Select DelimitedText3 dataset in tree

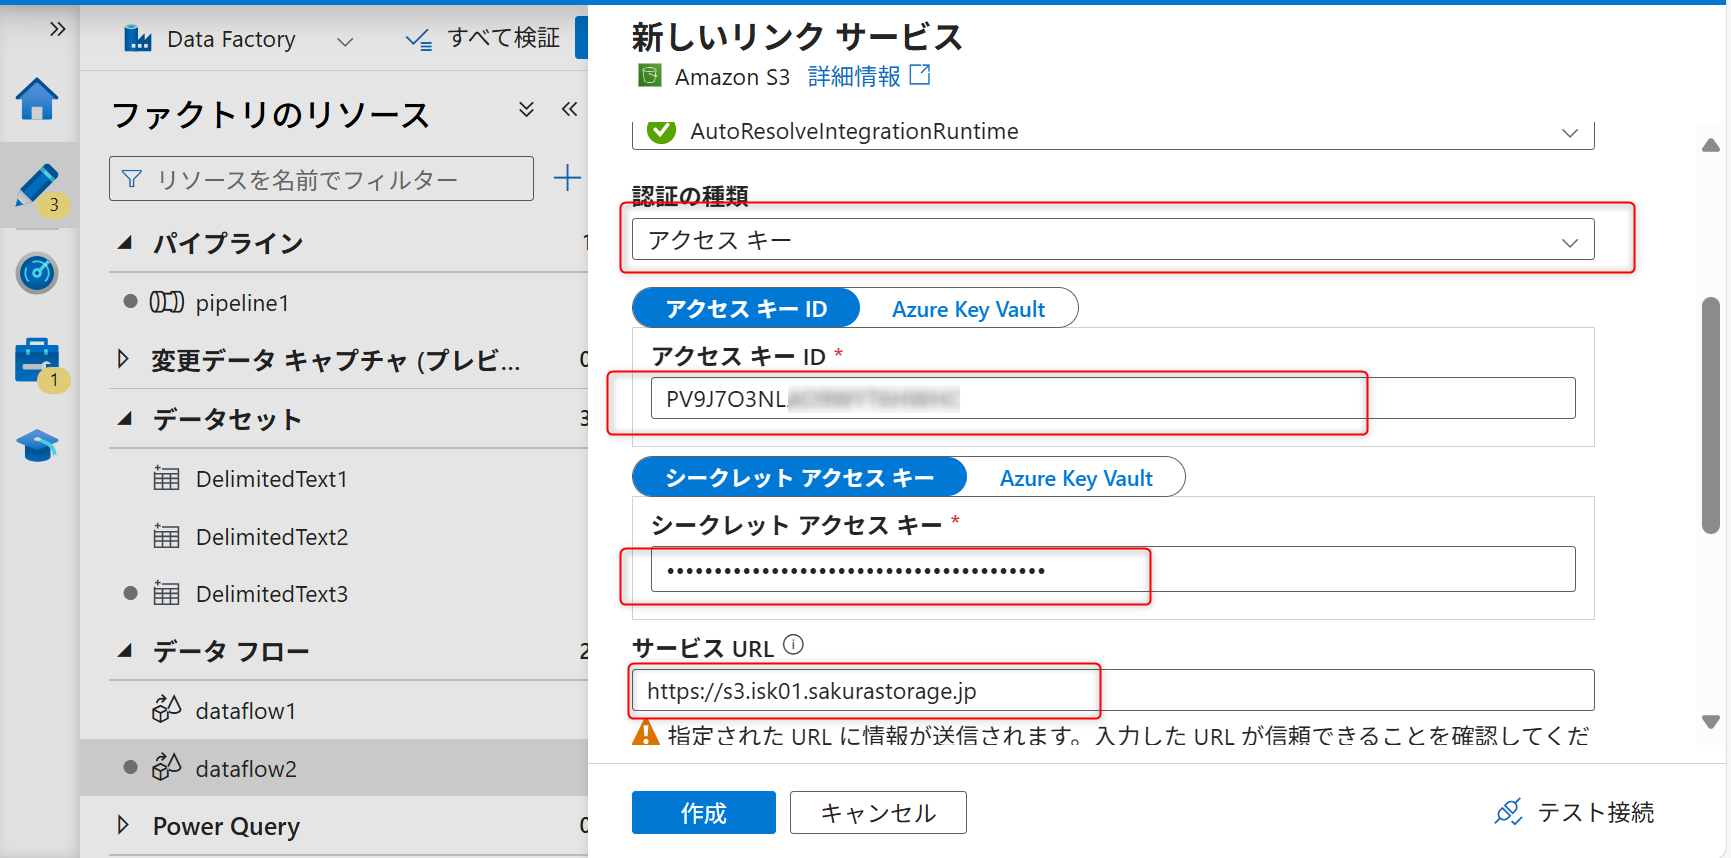272,594
